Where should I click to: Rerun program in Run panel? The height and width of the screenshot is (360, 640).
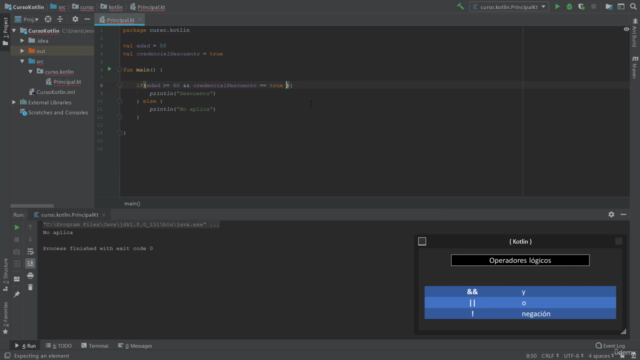click(17, 227)
